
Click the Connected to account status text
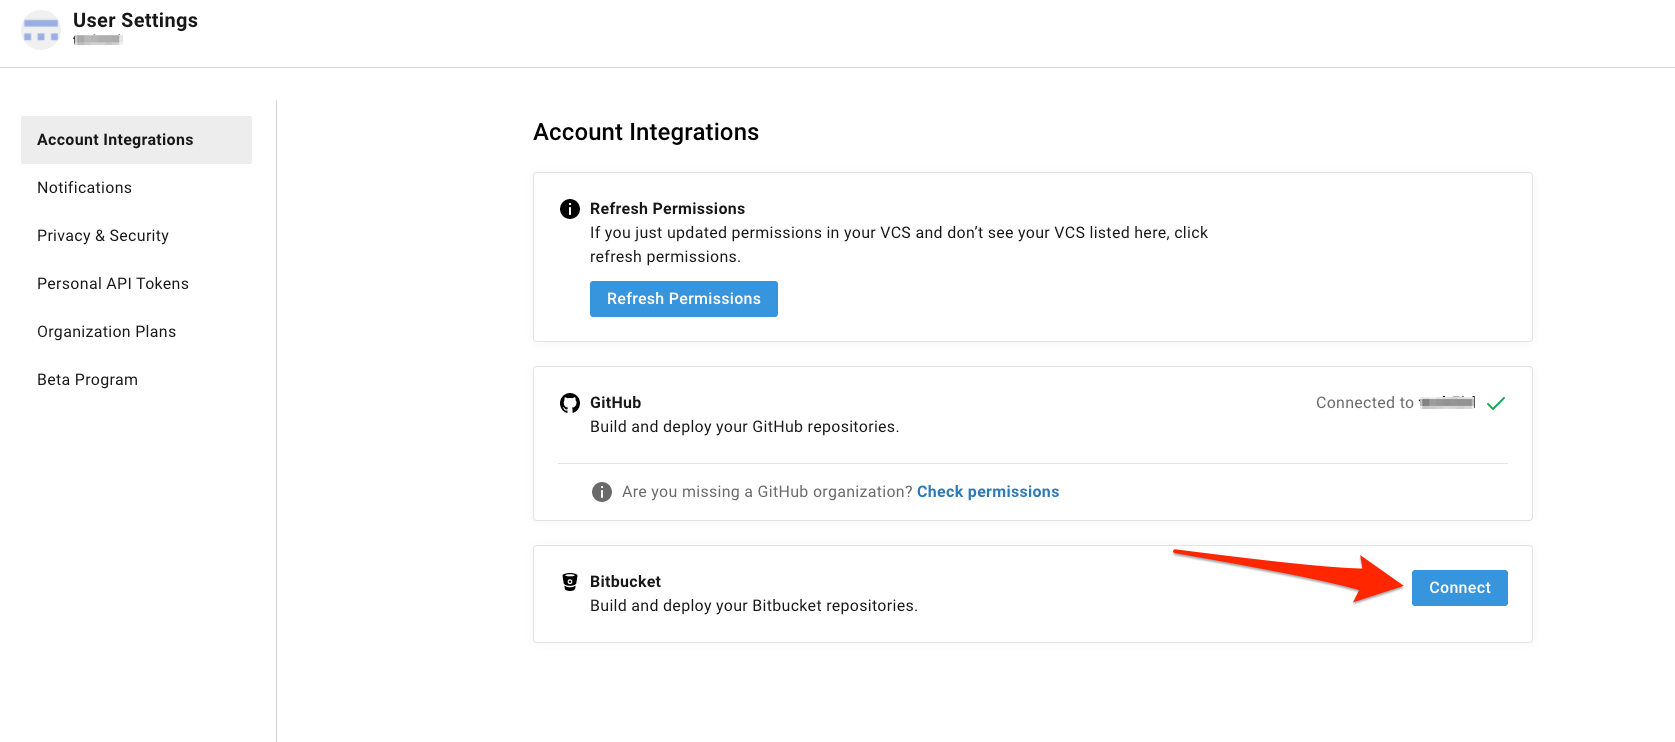point(1394,403)
